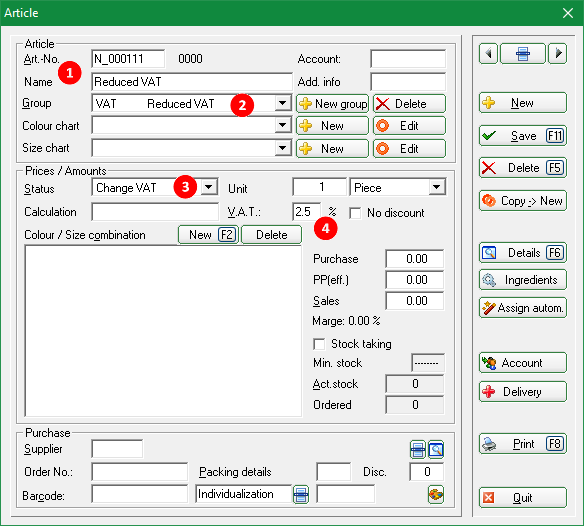Screen dimensions: 584x526
Task: Tick the Stock taking checkbox
Action: pyautogui.click(x=319, y=344)
